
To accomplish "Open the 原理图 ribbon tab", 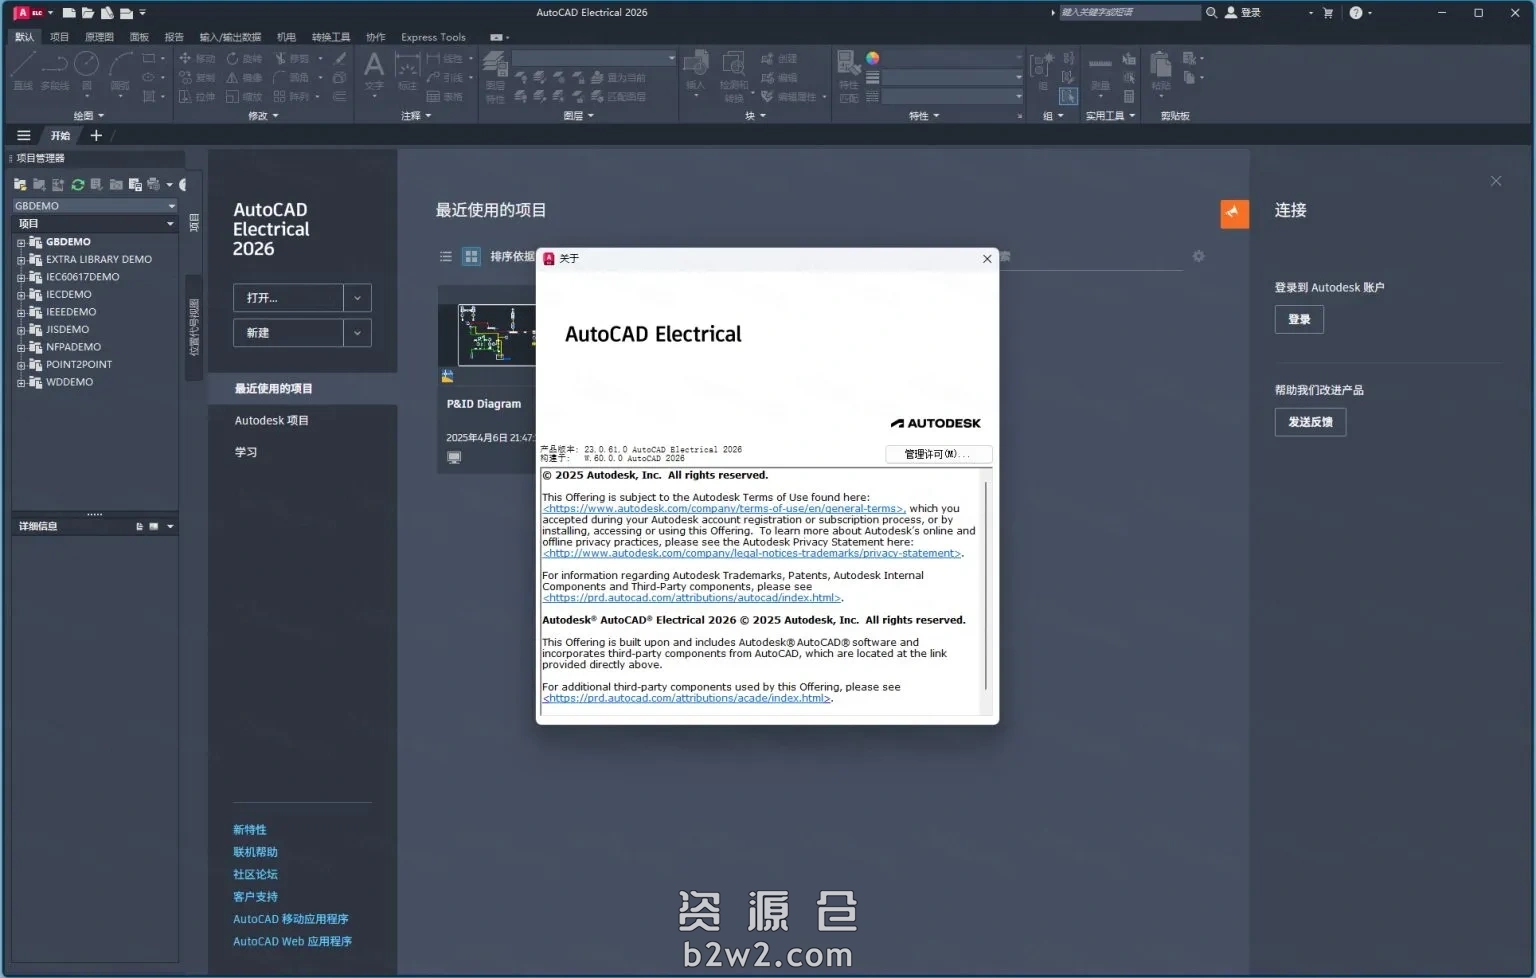I will (x=99, y=37).
